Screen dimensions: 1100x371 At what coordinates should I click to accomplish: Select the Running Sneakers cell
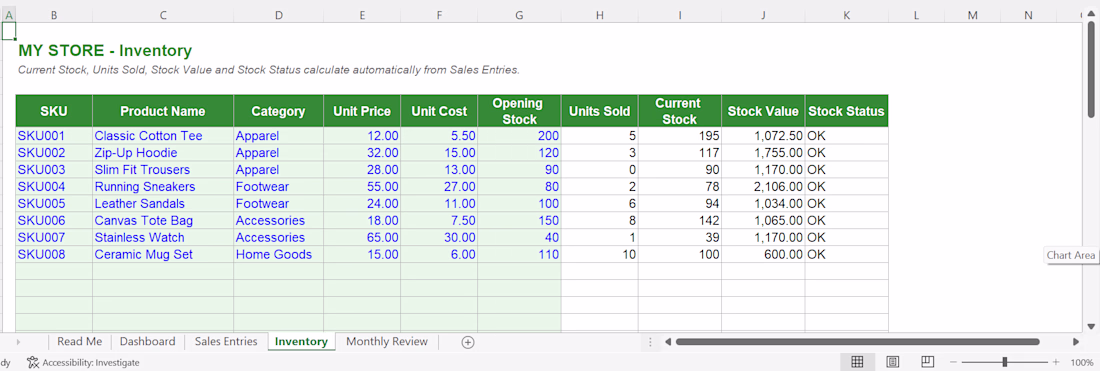pyautogui.click(x=163, y=187)
